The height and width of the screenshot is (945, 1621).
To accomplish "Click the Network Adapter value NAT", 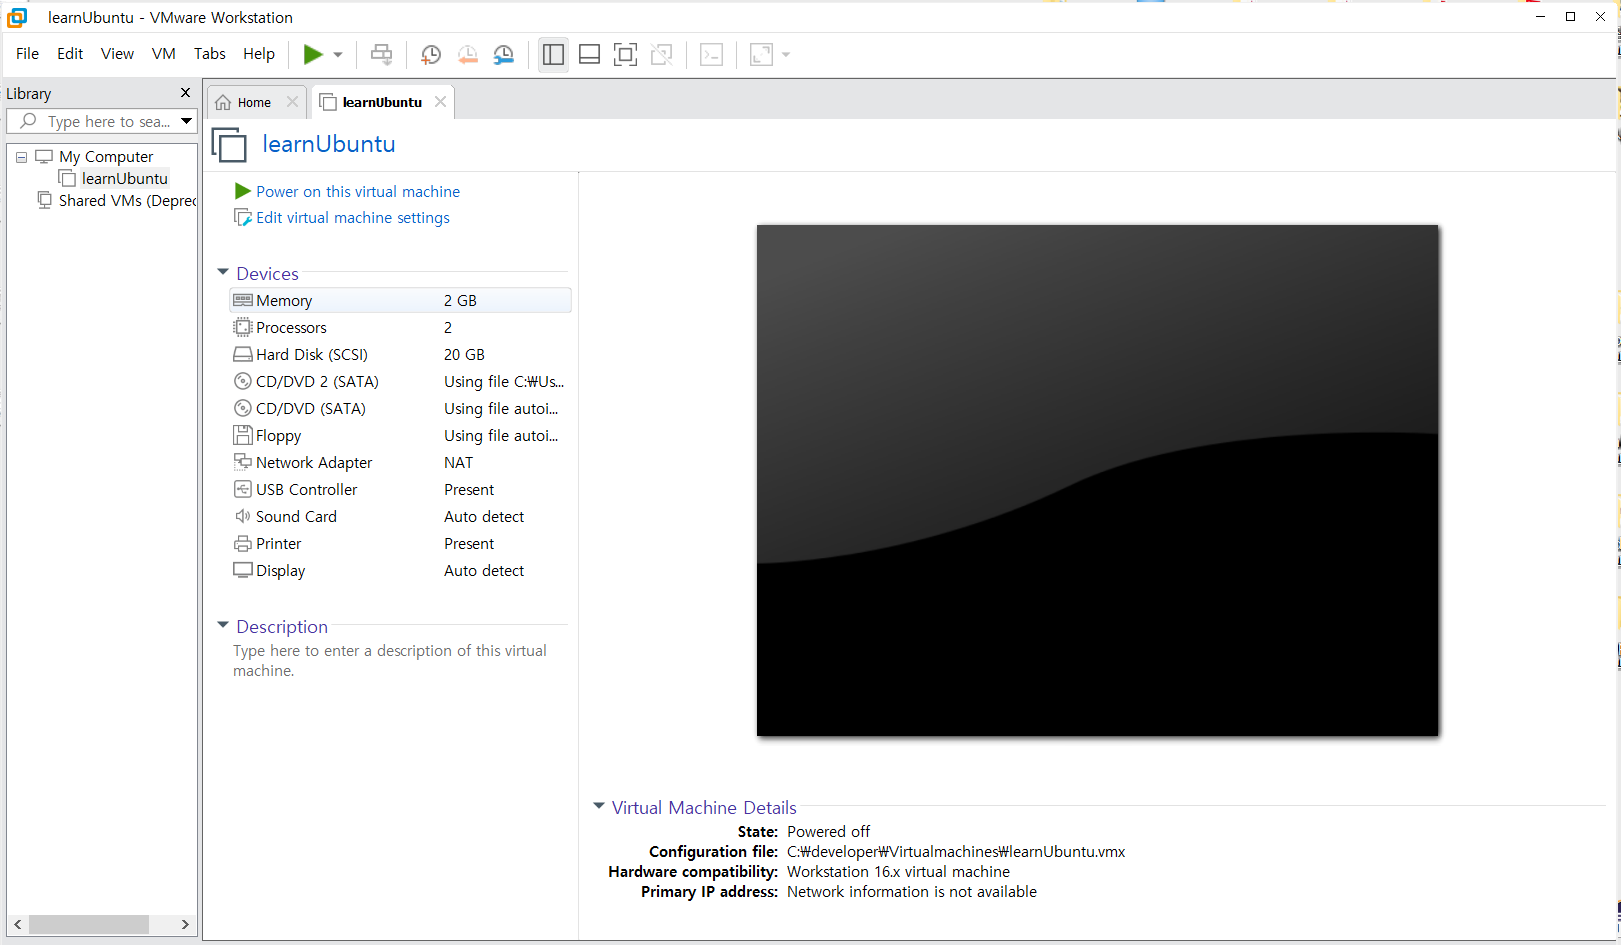I will [458, 463].
